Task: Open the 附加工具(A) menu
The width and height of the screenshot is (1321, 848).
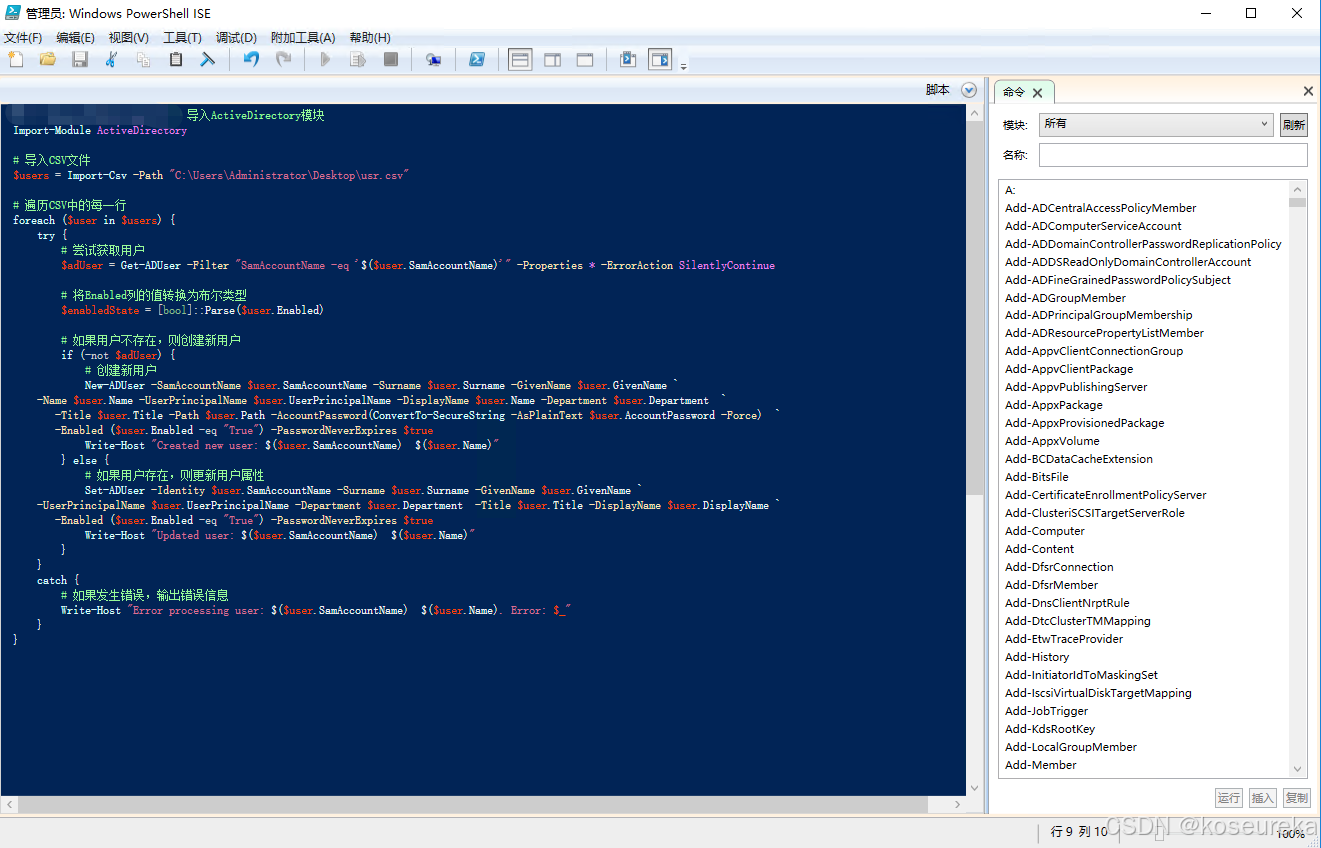Action: click(x=303, y=37)
